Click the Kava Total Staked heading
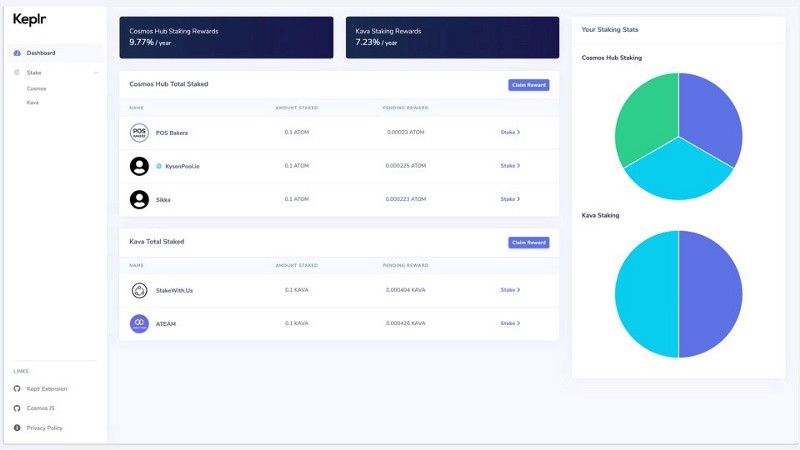This screenshot has height=450, width=800. coord(157,242)
